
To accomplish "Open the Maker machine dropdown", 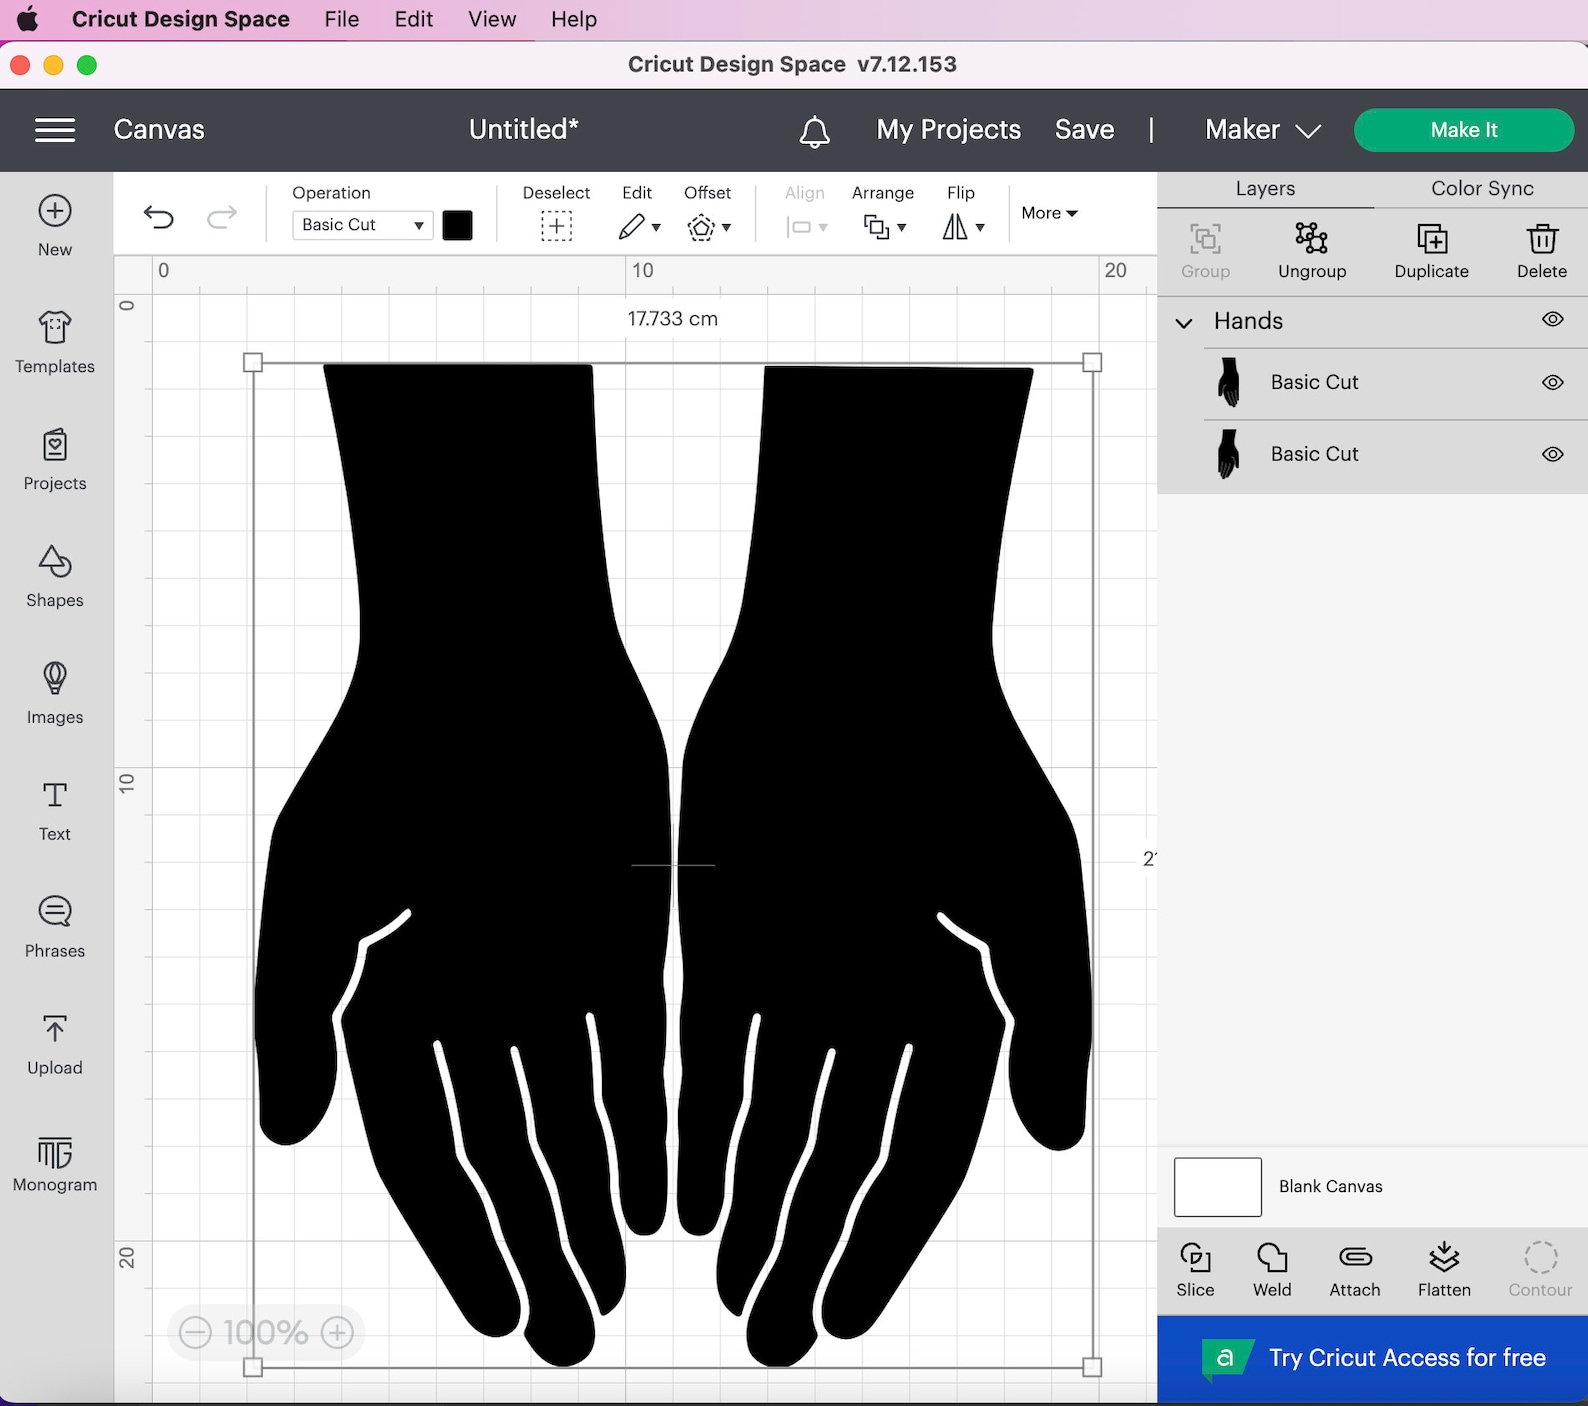I will pos(1263,130).
